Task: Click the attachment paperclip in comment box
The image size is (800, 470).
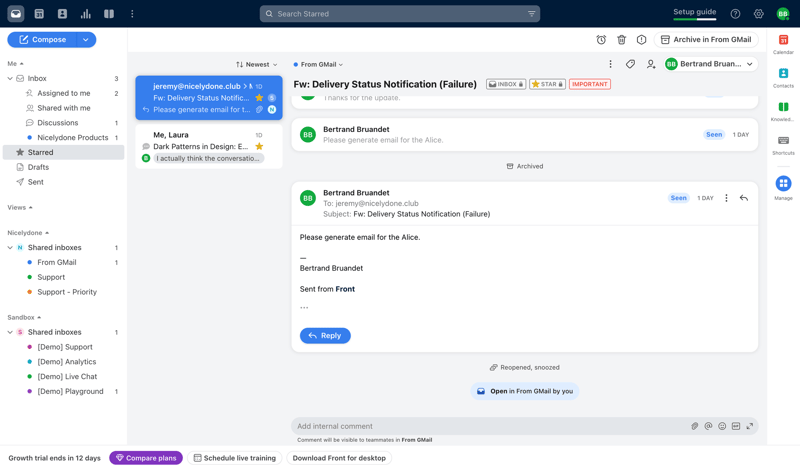Action: pyautogui.click(x=694, y=426)
